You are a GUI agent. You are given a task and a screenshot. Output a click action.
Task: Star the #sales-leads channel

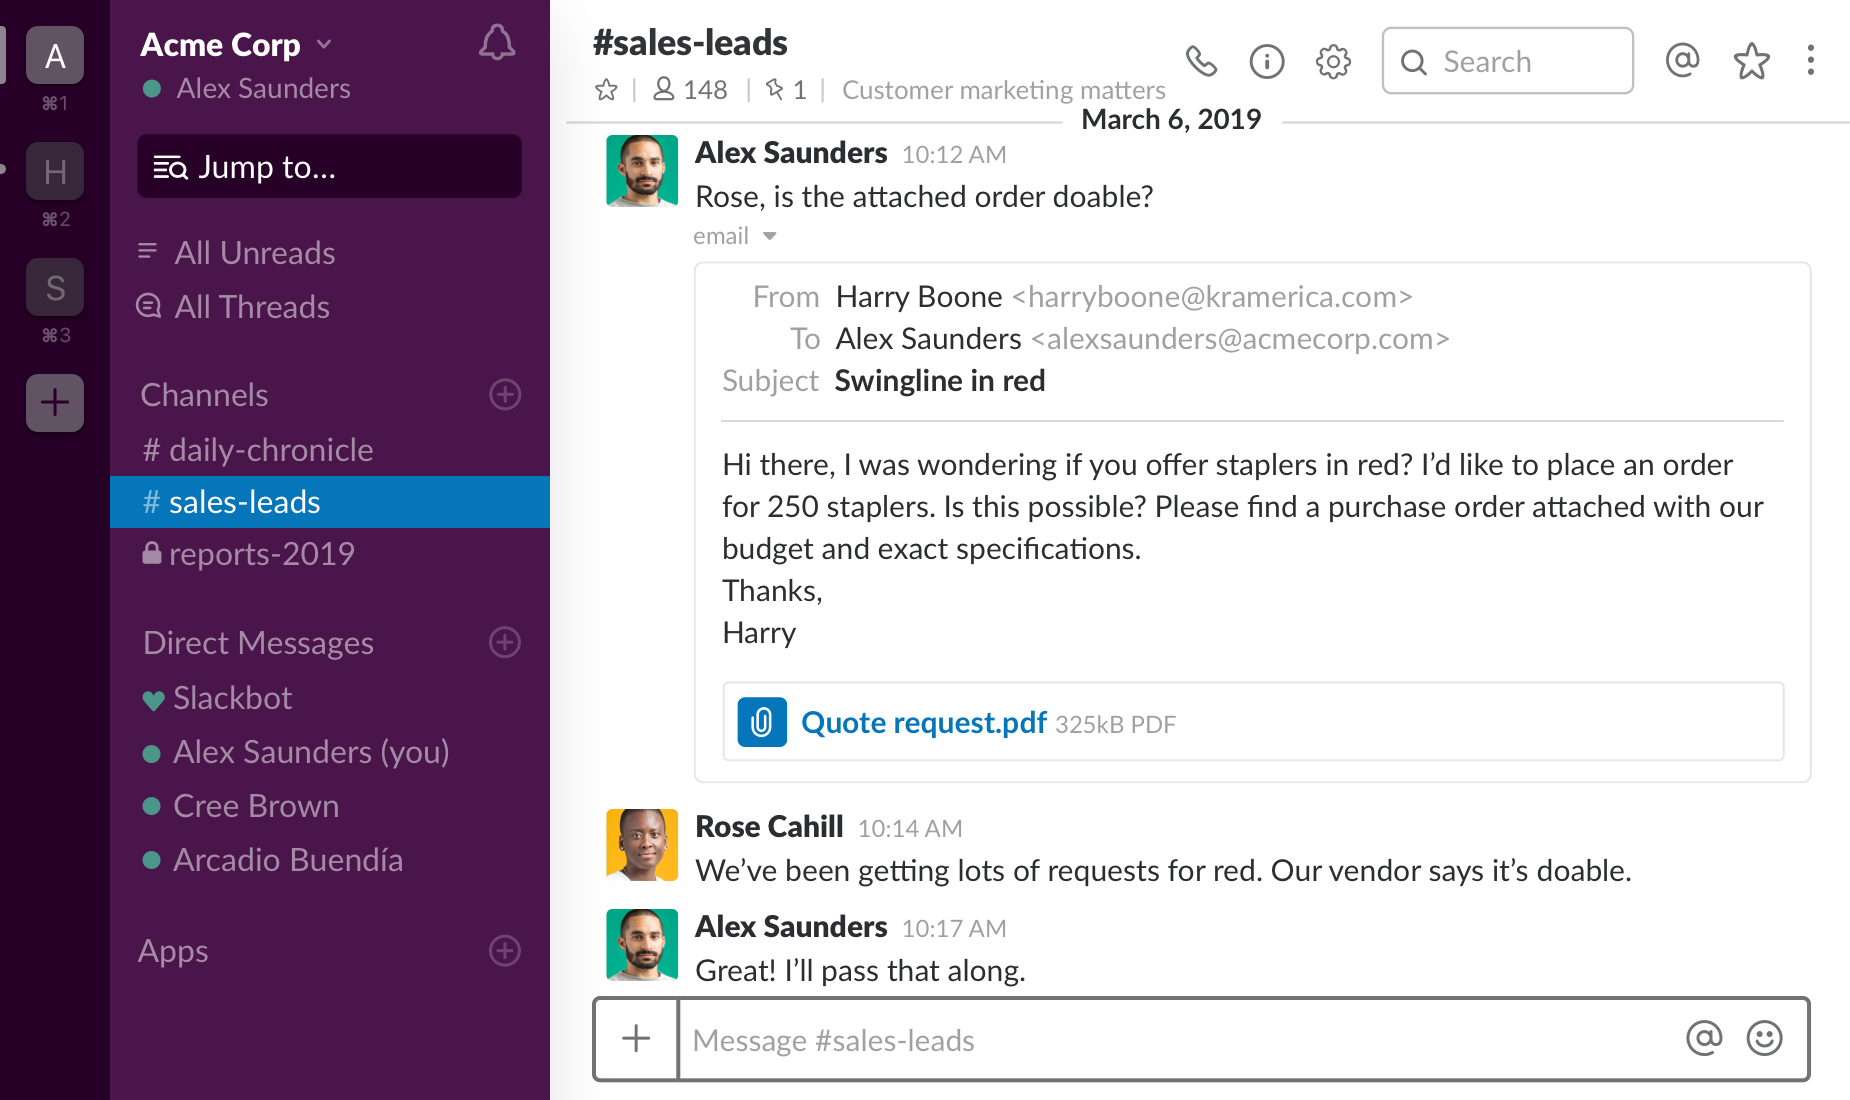click(x=606, y=90)
